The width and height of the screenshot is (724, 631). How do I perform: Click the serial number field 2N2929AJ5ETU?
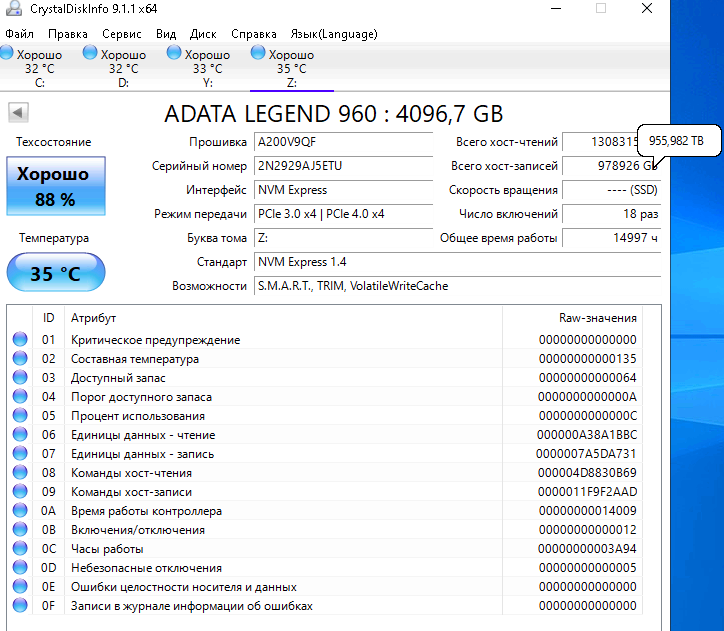(344, 166)
